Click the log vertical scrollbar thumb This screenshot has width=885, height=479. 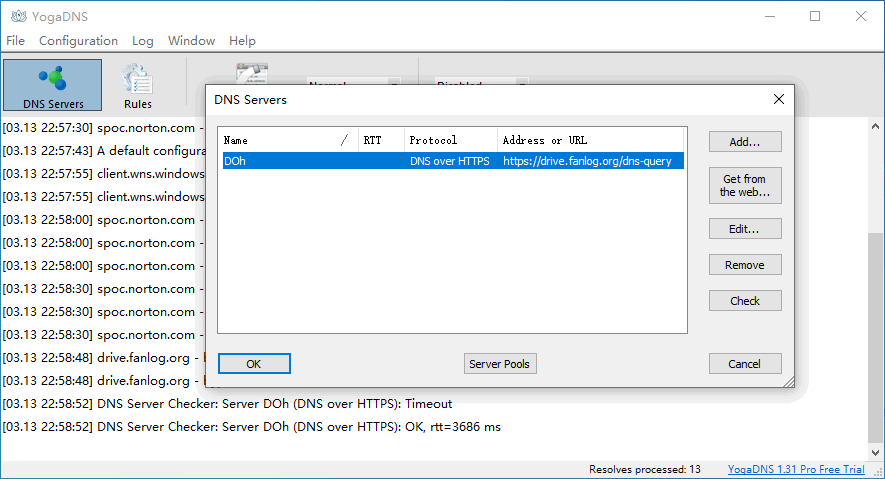(x=875, y=338)
